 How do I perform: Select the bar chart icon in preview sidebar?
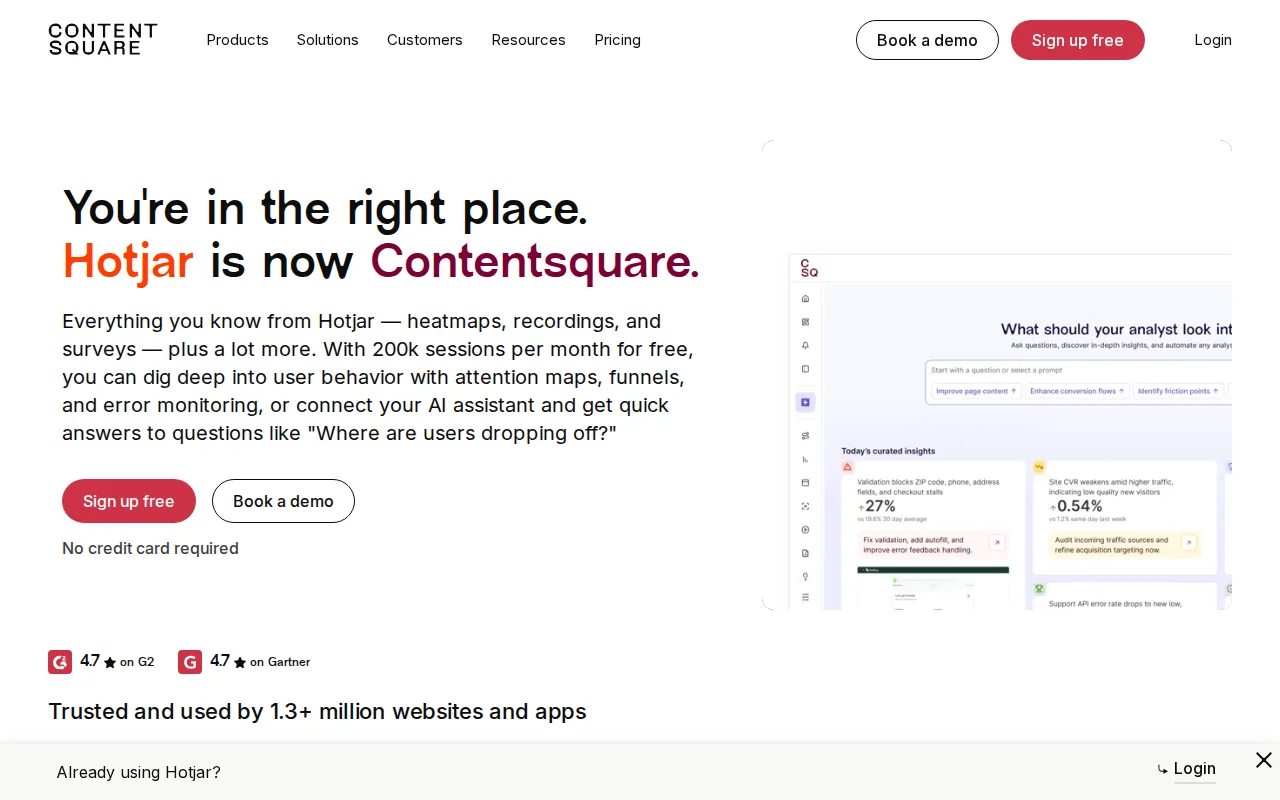[805, 459]
